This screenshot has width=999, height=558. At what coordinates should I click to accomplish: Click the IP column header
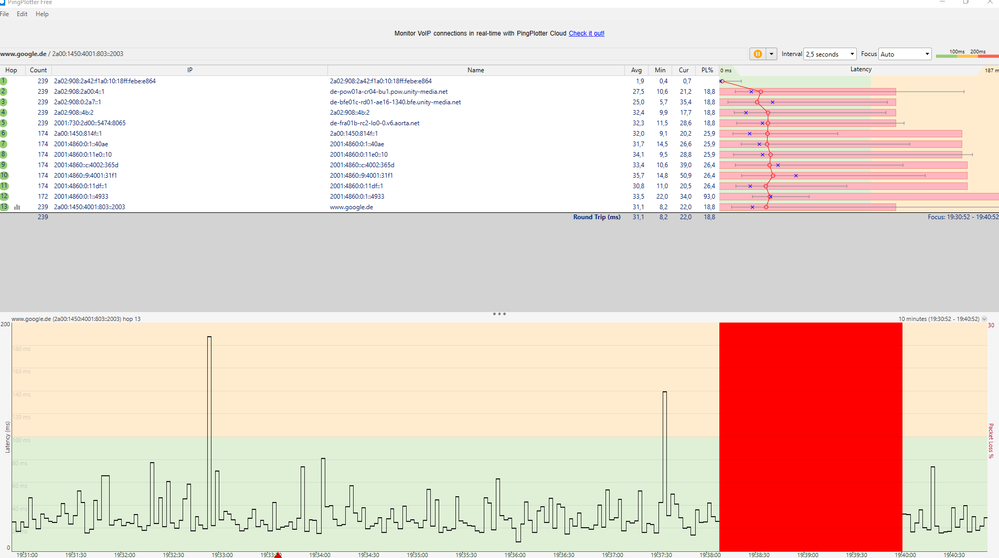(190, 70)
